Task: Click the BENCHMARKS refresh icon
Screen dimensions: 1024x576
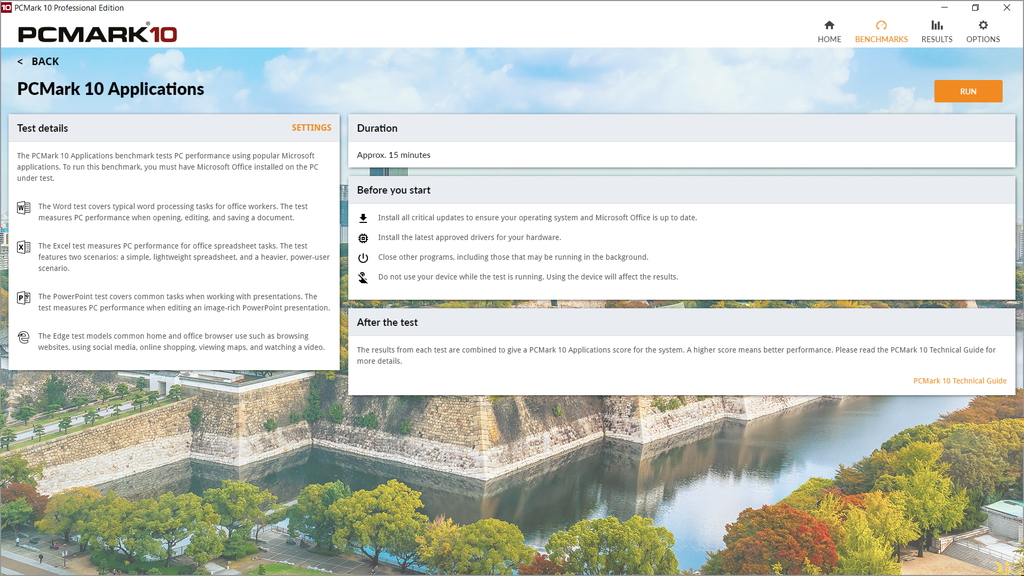Action: [x=880, y=25]
